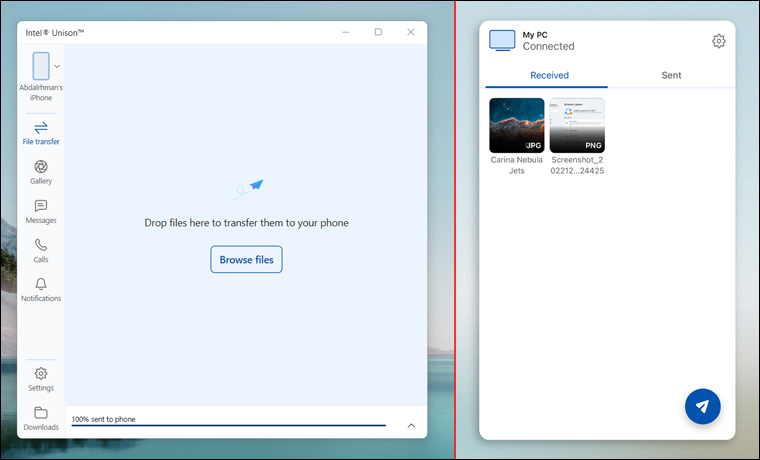Open the File transfer section in sidebar
Viewport: 760px width, 460px height.
pyautogui.click(x=41, y=132)
